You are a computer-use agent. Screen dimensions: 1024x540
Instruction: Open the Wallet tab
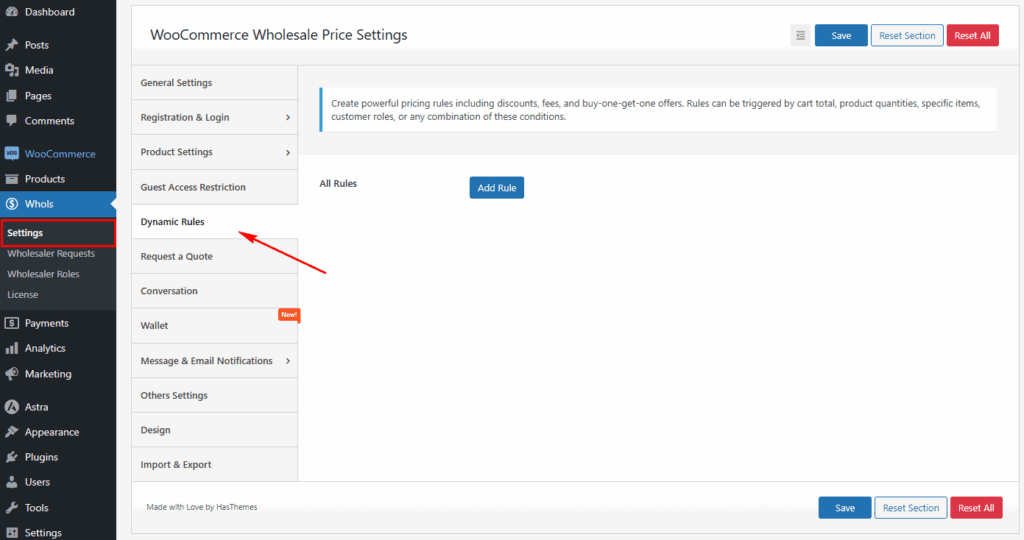coord(214,325)
